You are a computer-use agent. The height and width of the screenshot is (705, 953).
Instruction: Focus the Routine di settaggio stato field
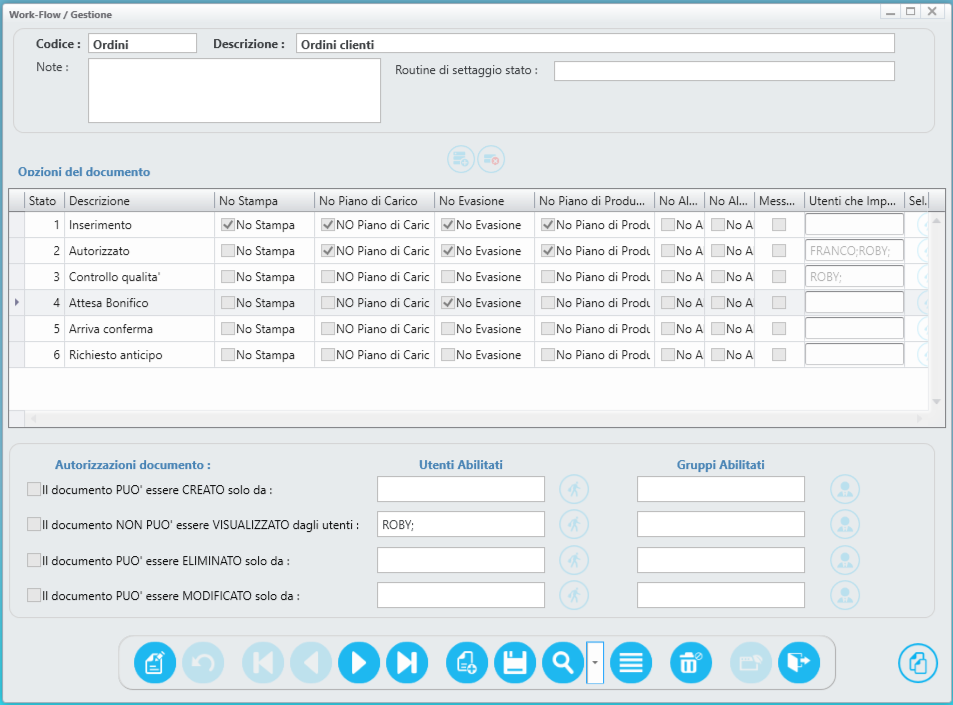724,70
